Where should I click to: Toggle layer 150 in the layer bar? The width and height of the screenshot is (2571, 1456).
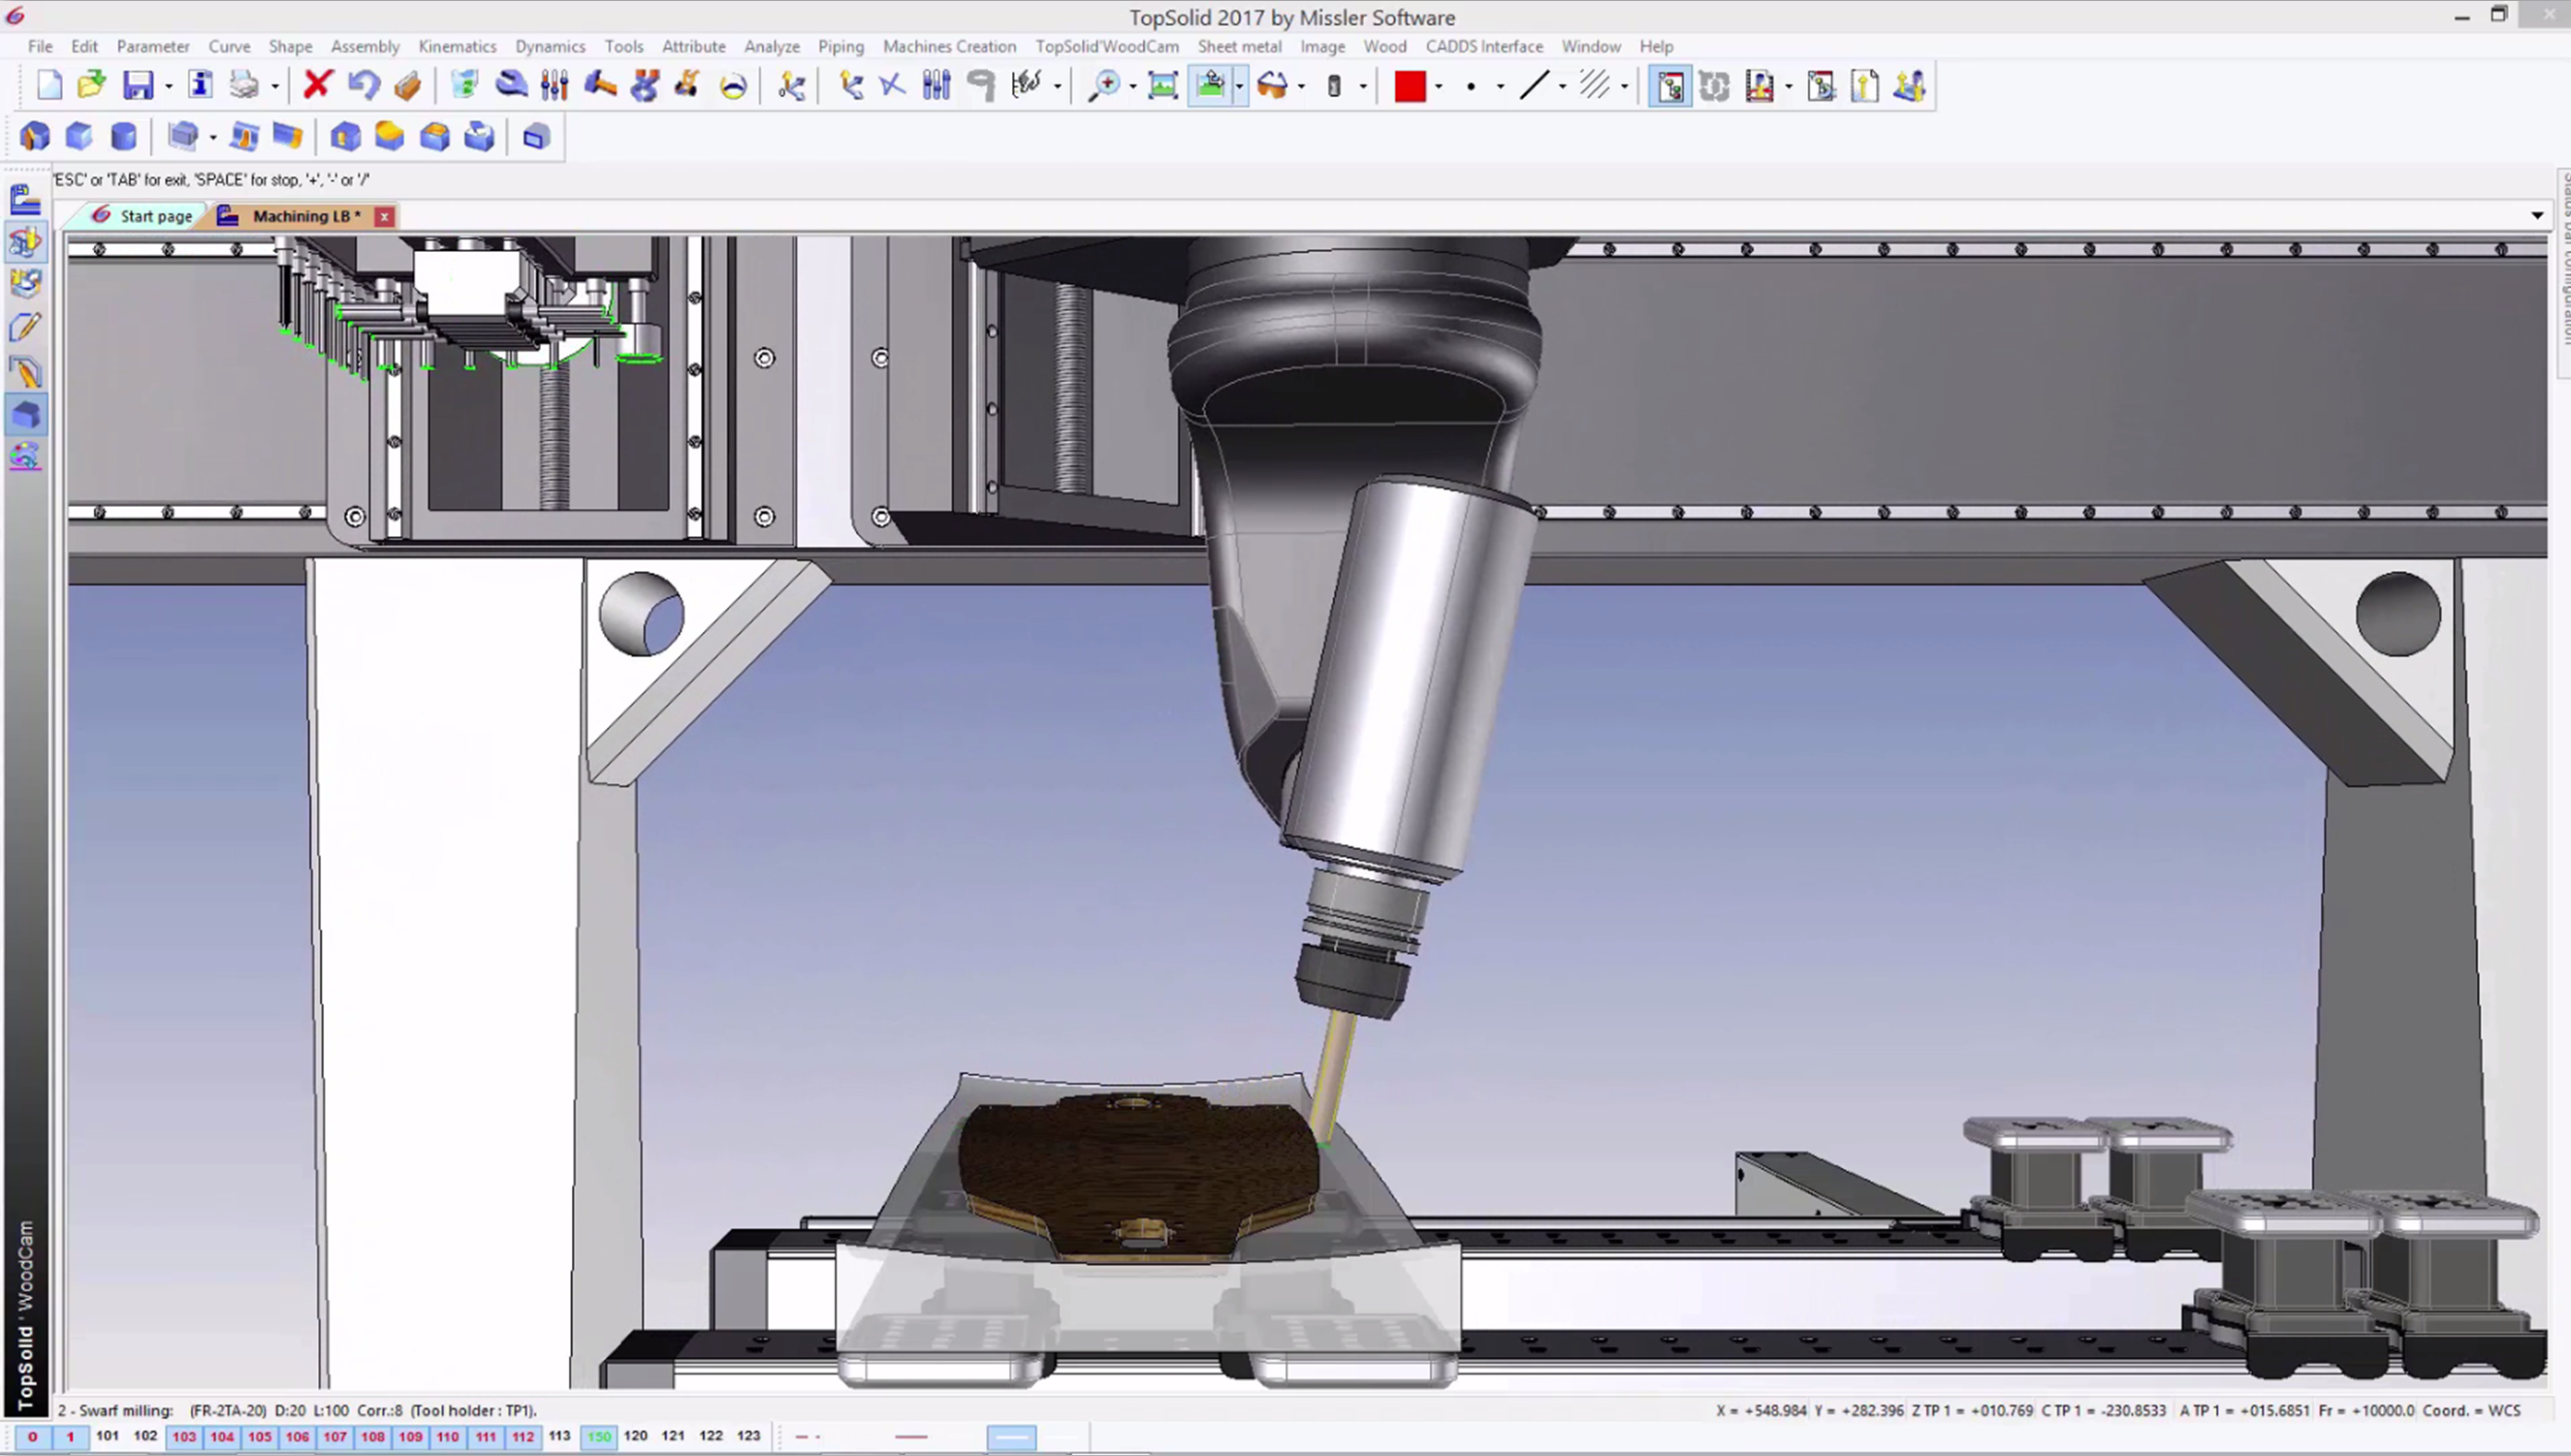[x=599, y=1436]
